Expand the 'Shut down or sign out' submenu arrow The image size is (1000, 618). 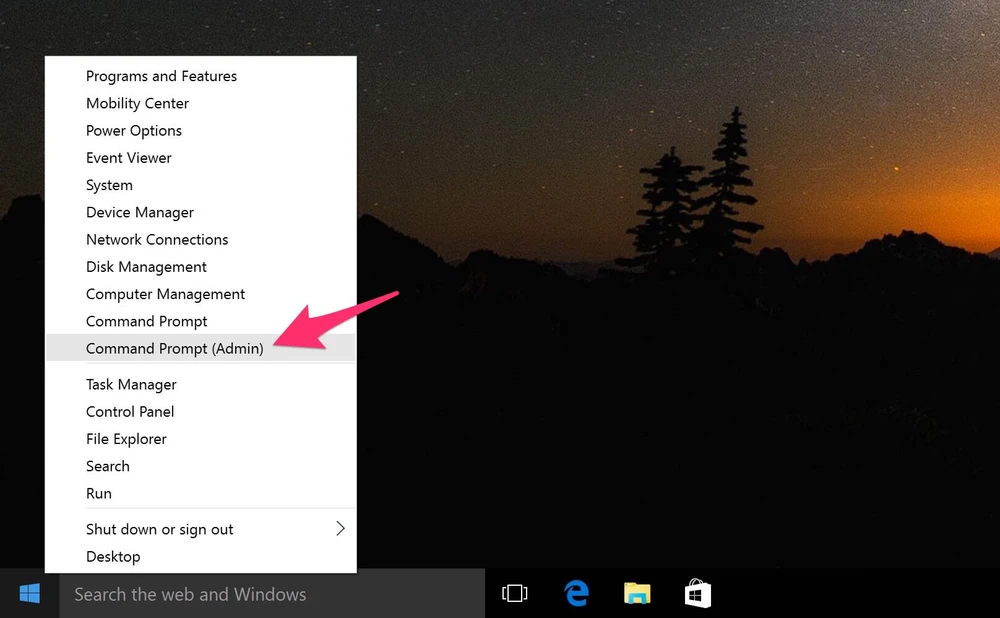pos(340,529)
